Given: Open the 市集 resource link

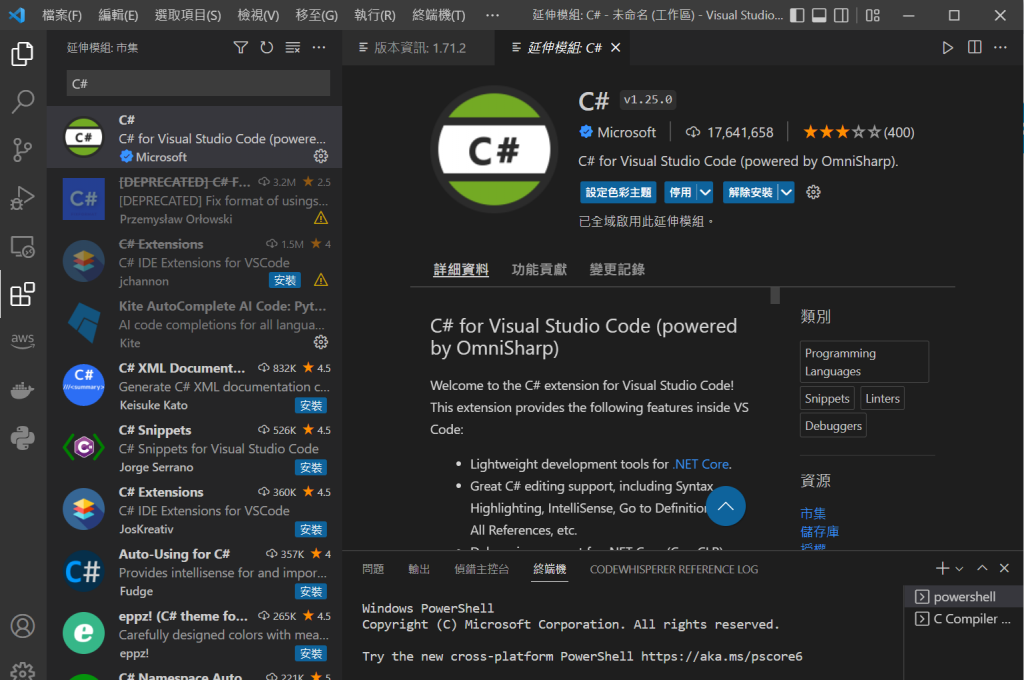Looking at the screenshot, I should (813, 513).
